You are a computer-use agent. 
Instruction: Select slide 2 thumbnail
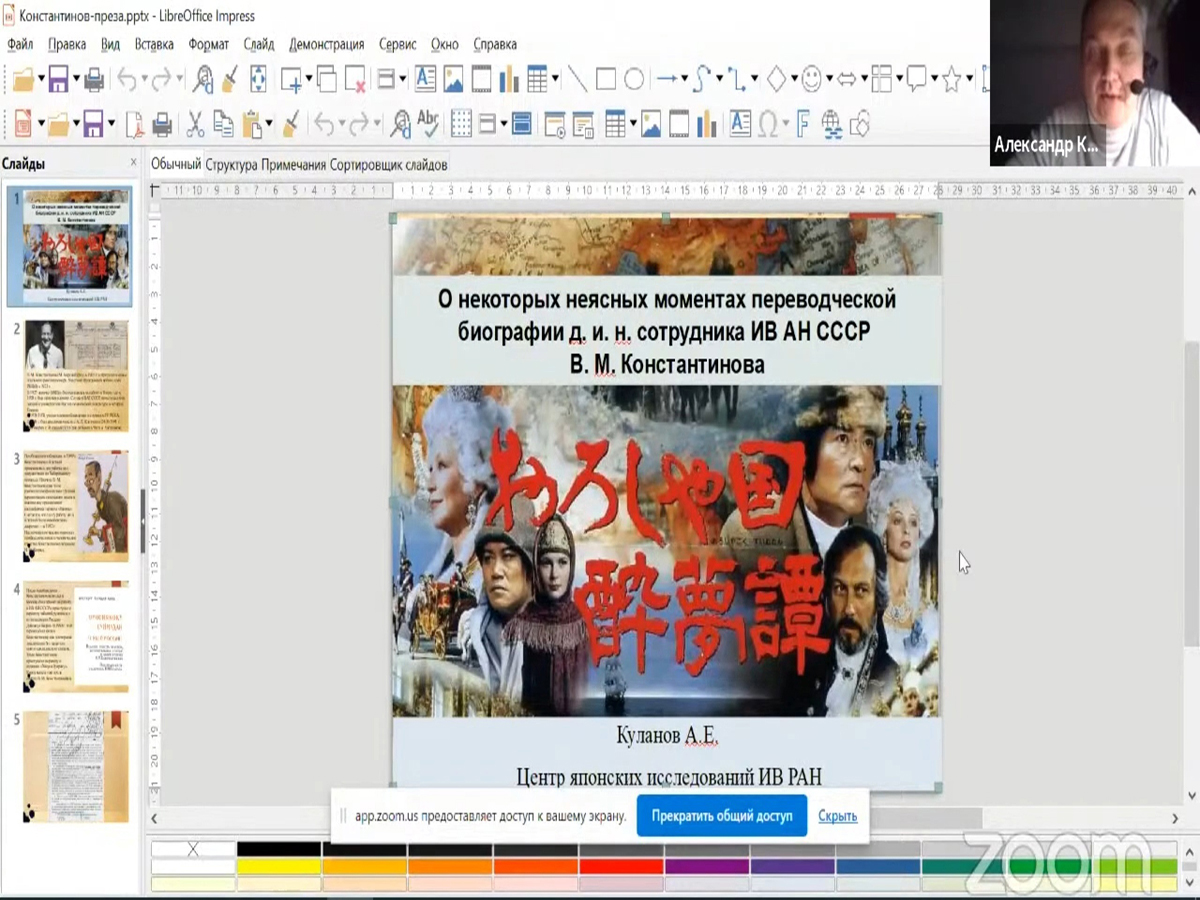coord(77,376)
